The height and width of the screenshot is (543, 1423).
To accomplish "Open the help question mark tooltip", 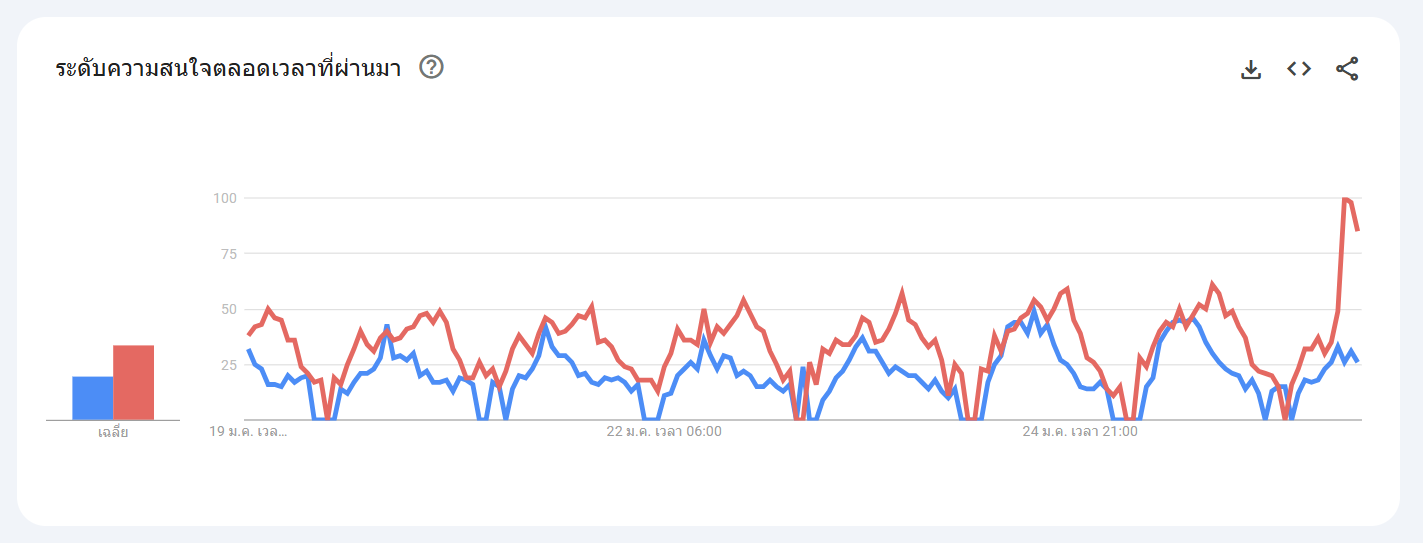I will (x=431, y=67).
